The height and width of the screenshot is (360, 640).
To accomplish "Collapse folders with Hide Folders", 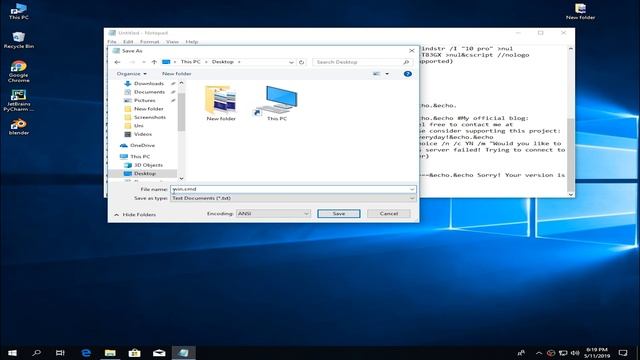I will click(135, 214).
